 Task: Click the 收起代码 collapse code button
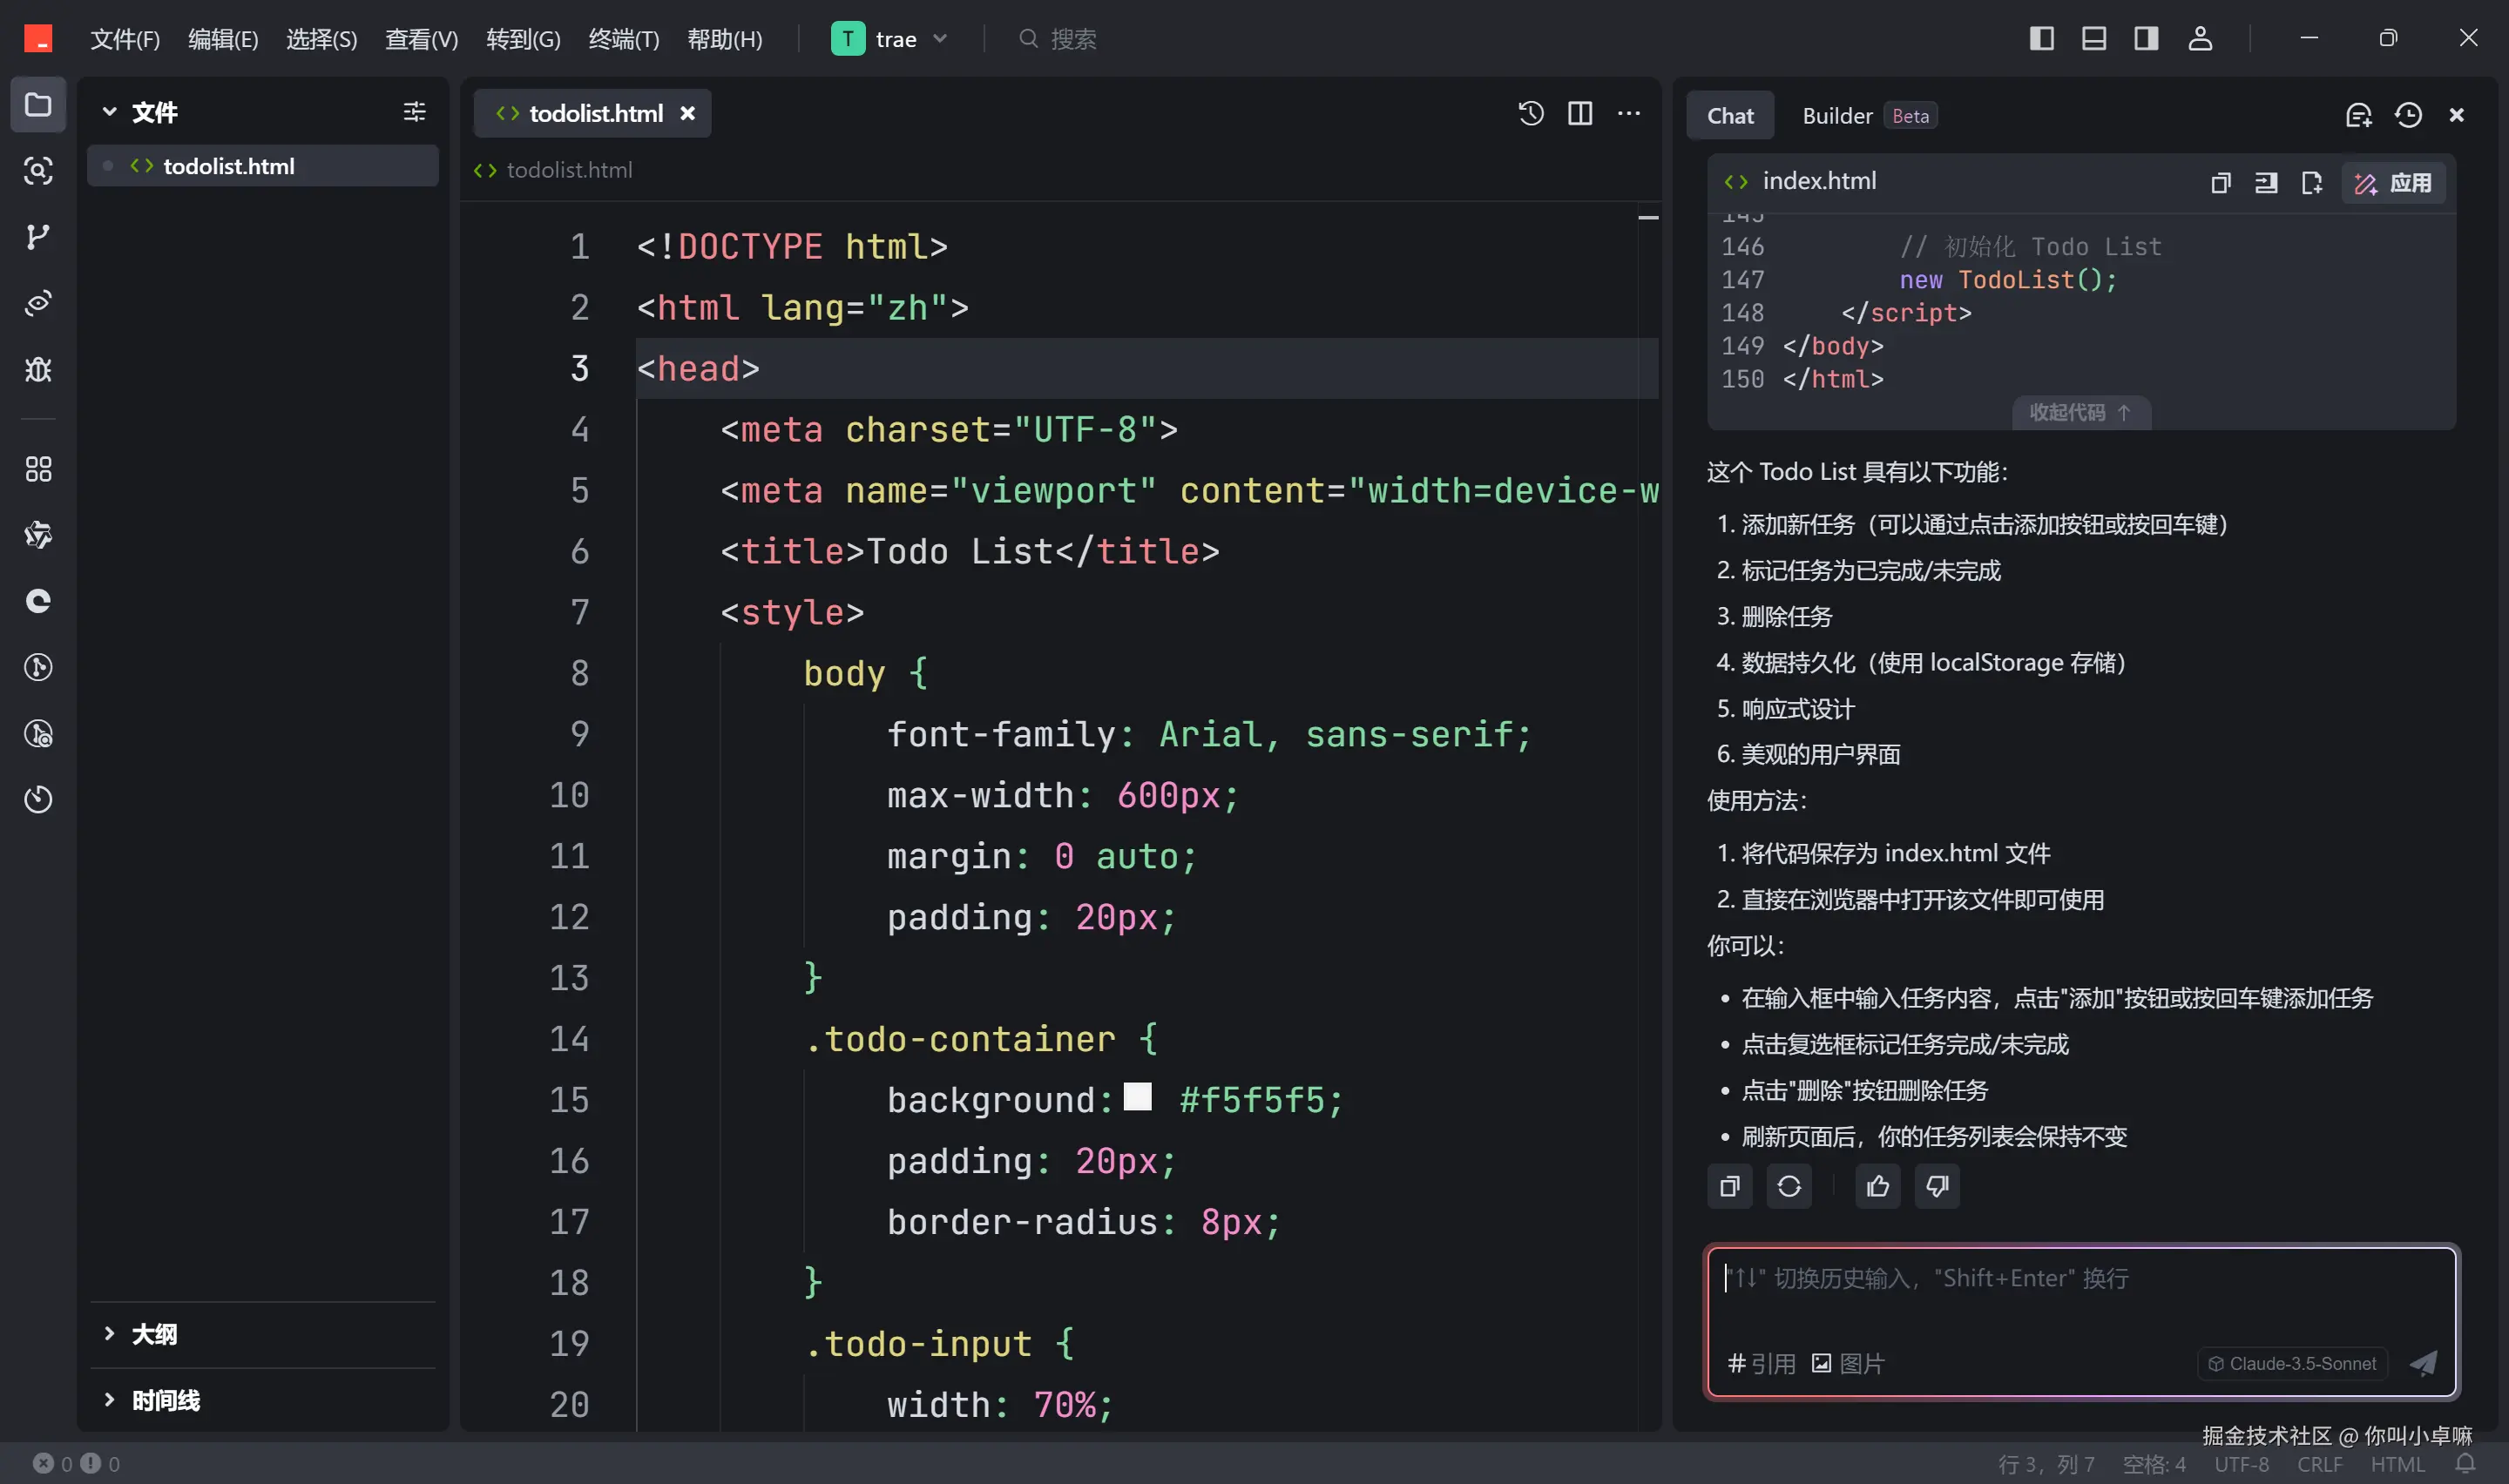(x=2079, y=412)
